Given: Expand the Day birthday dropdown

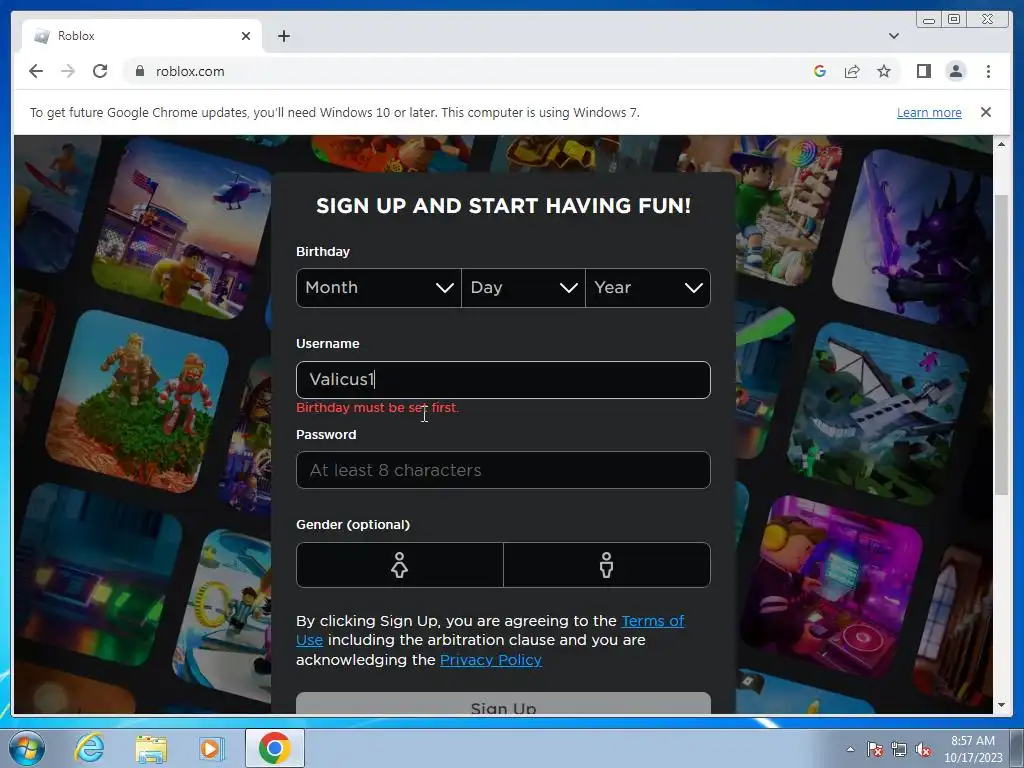Looking at the screenshot, I should 523,287.
